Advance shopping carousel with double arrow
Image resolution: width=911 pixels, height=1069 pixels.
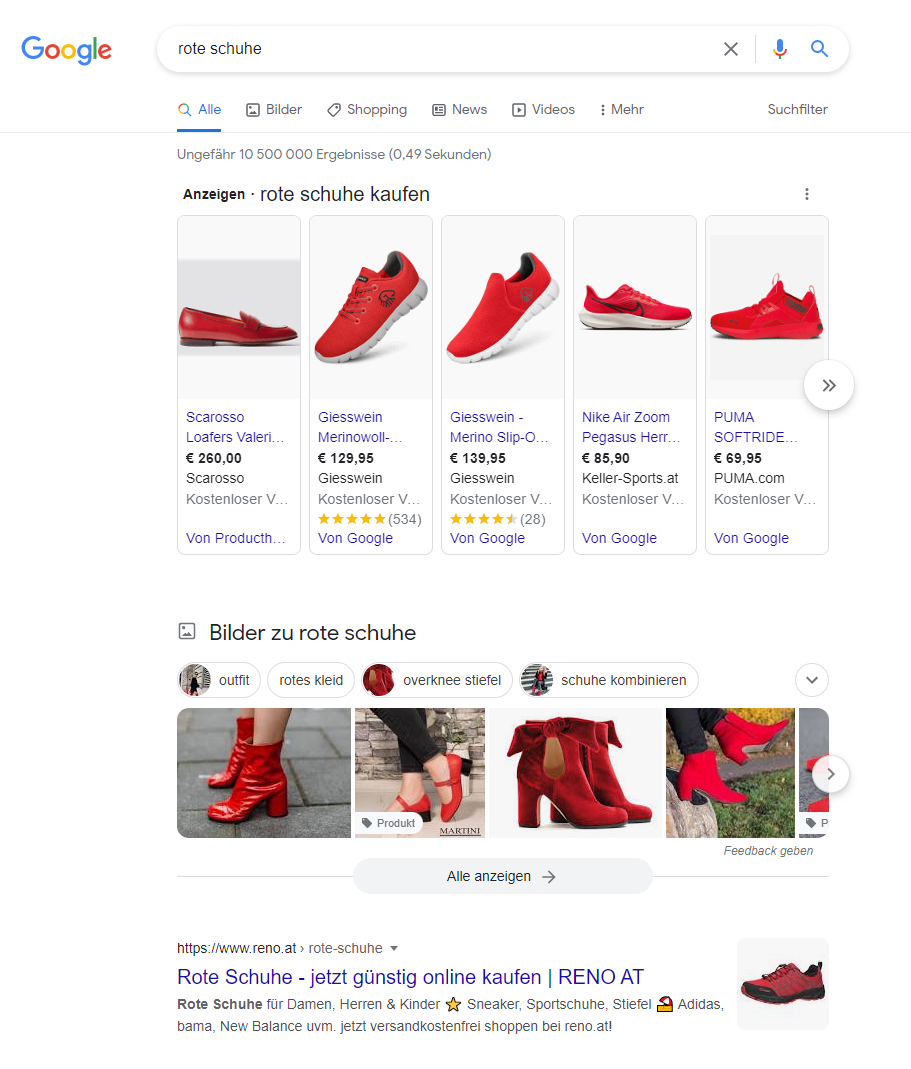828,385
